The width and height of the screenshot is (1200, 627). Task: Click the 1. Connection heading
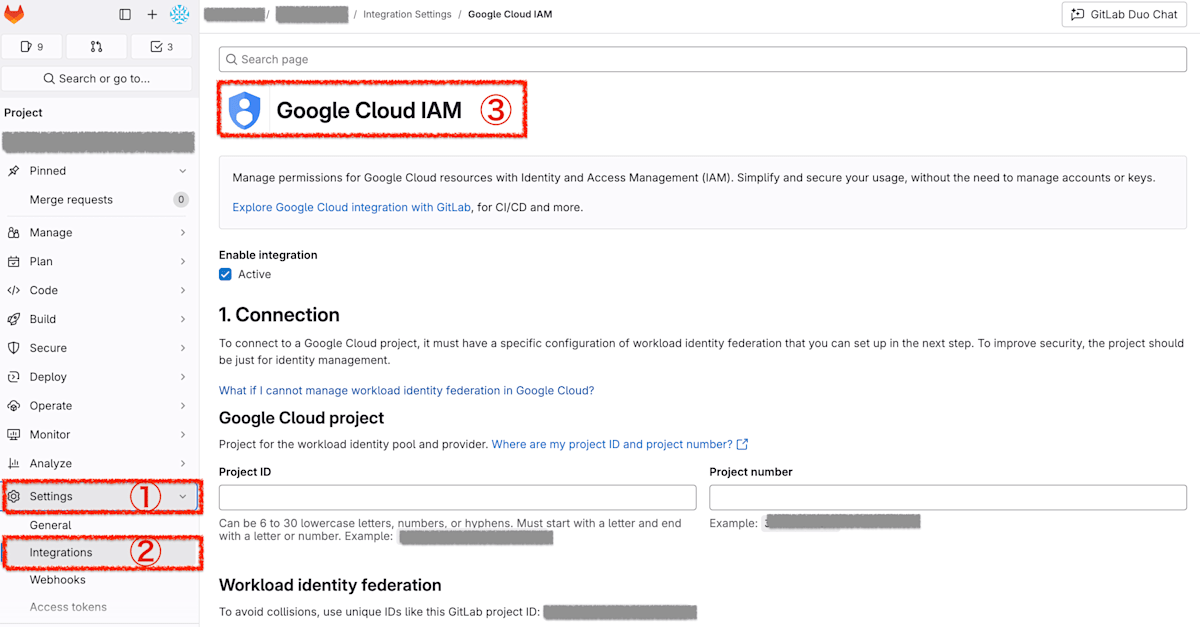(x=279, y=315)
